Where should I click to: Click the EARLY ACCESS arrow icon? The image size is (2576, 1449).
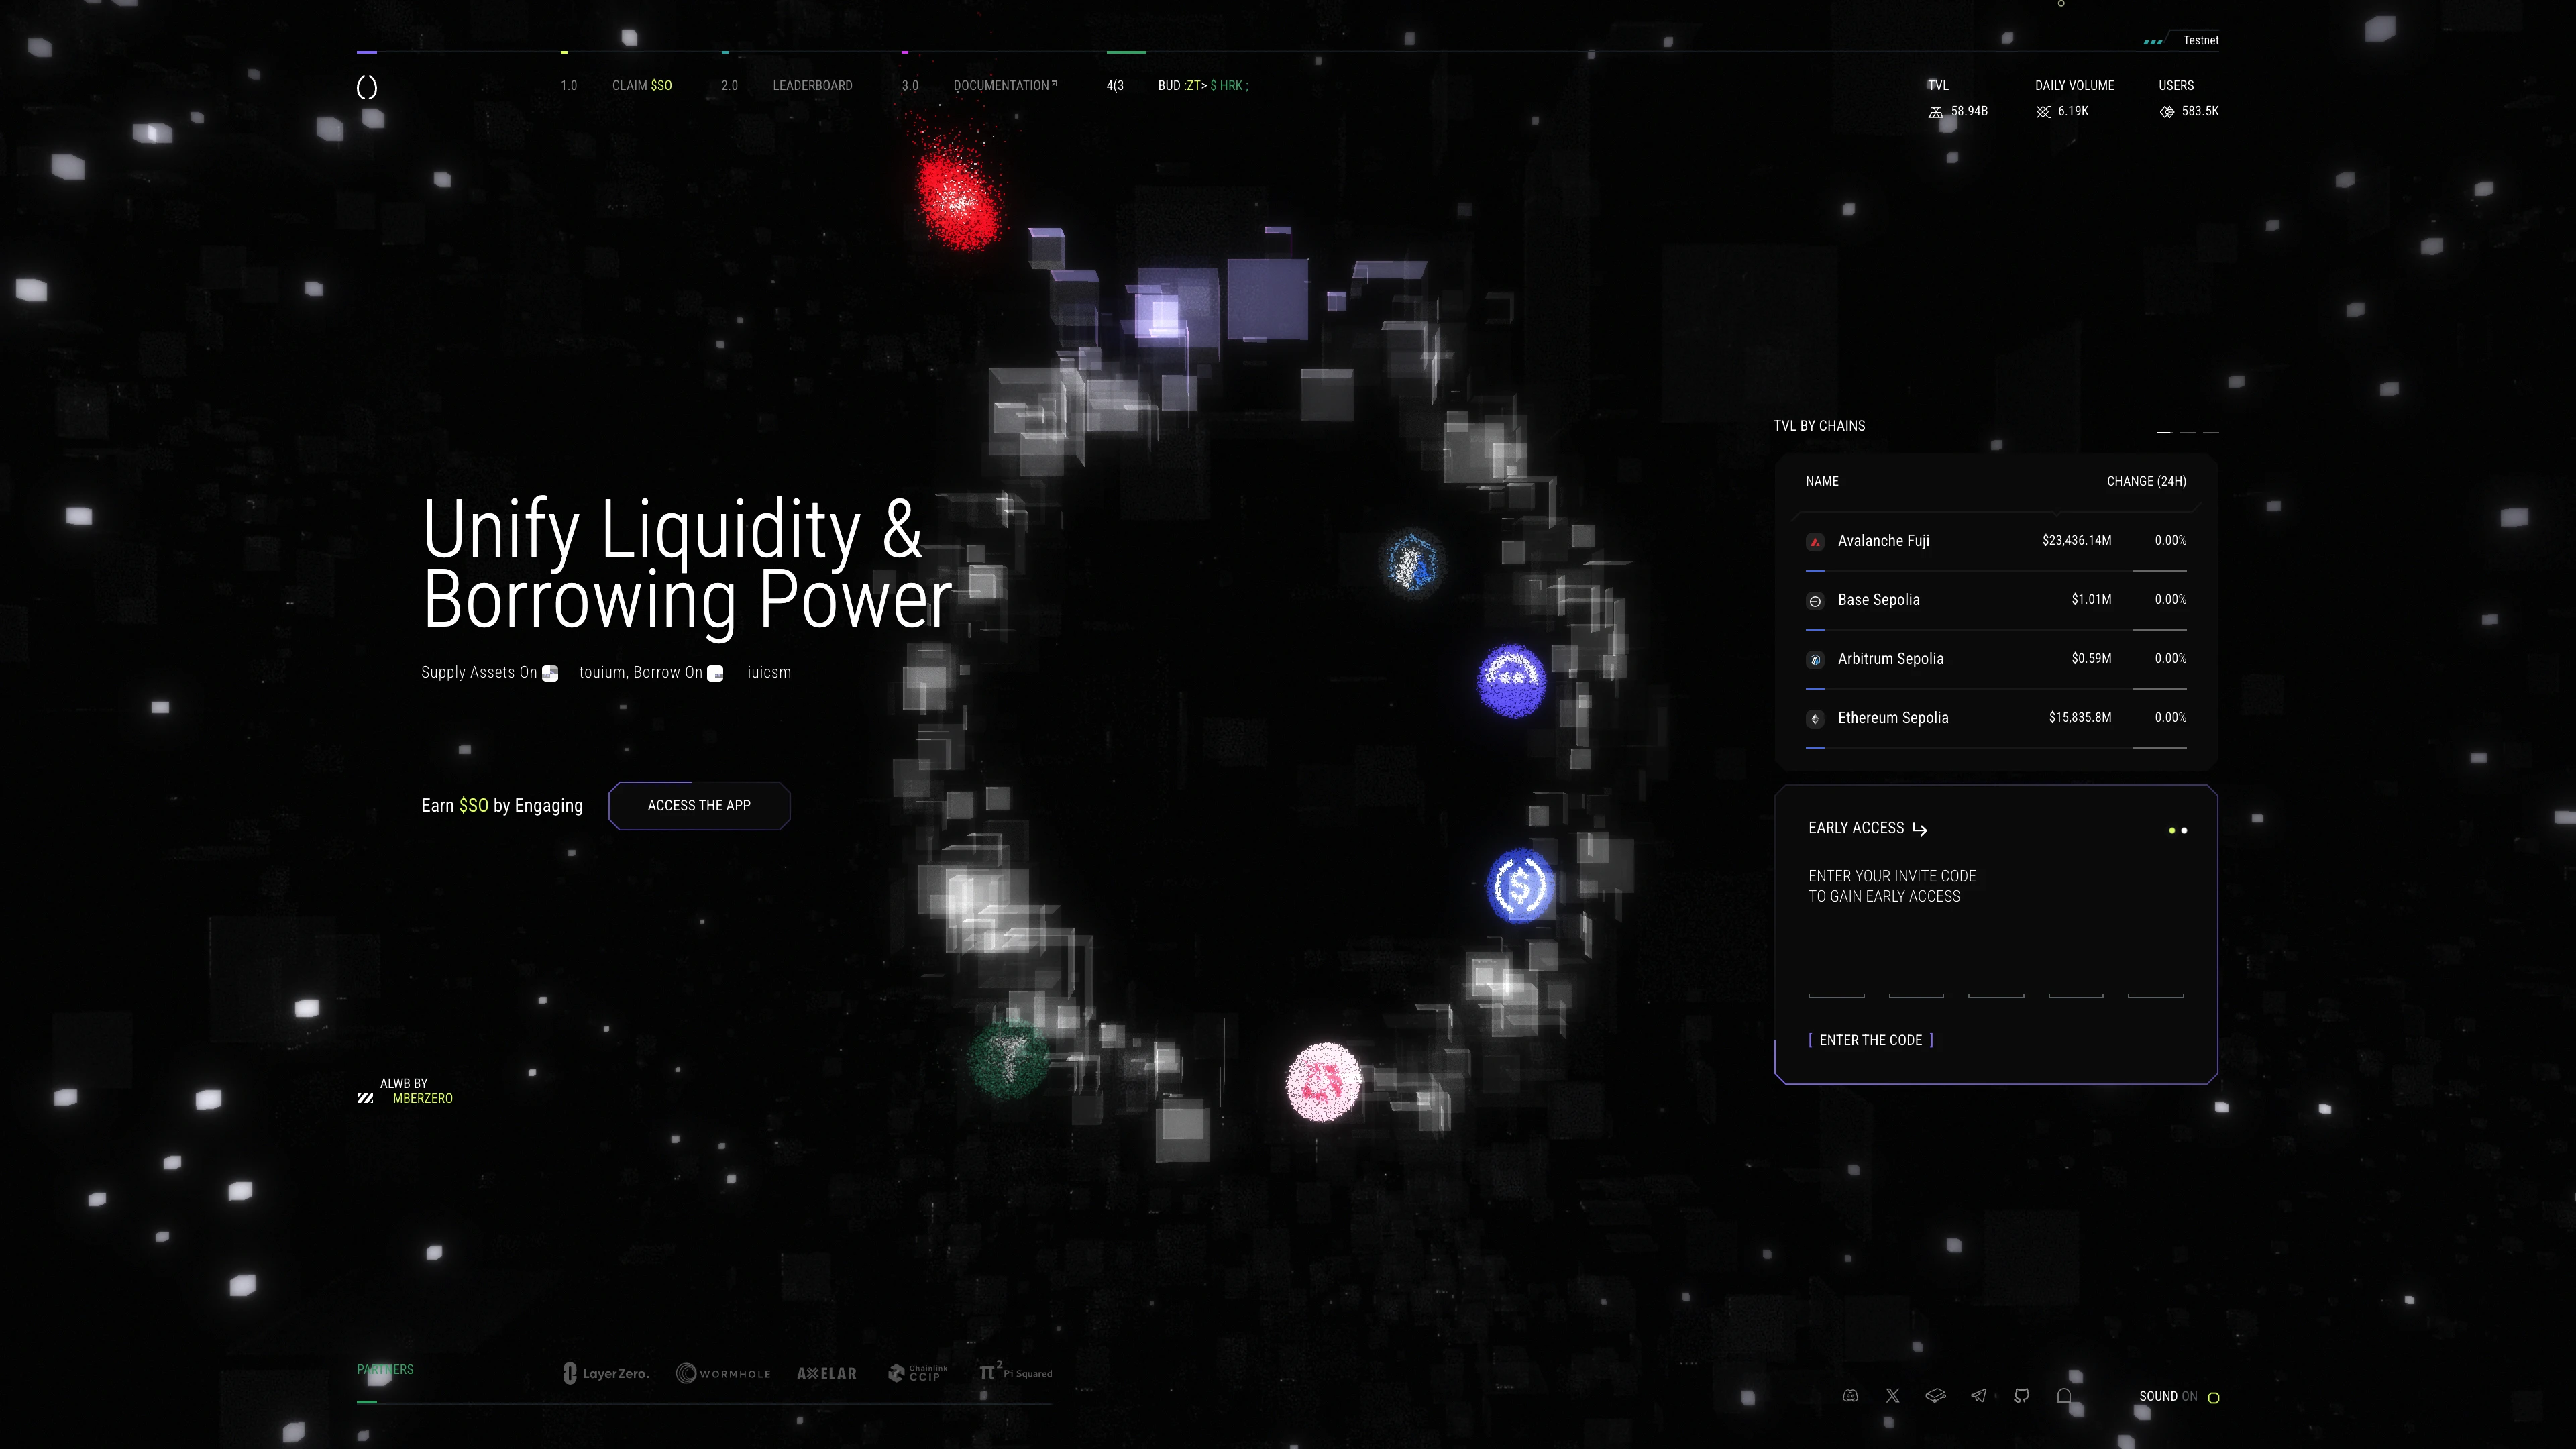(x=1919, y=829)
